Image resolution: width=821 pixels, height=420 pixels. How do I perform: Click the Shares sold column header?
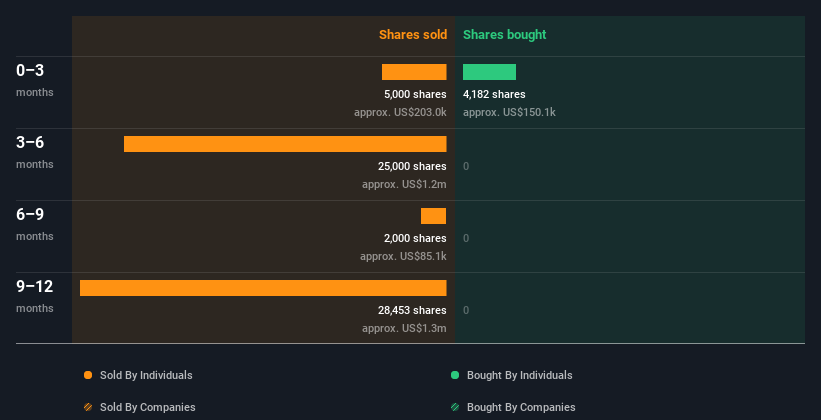click(x=413, y=35)
